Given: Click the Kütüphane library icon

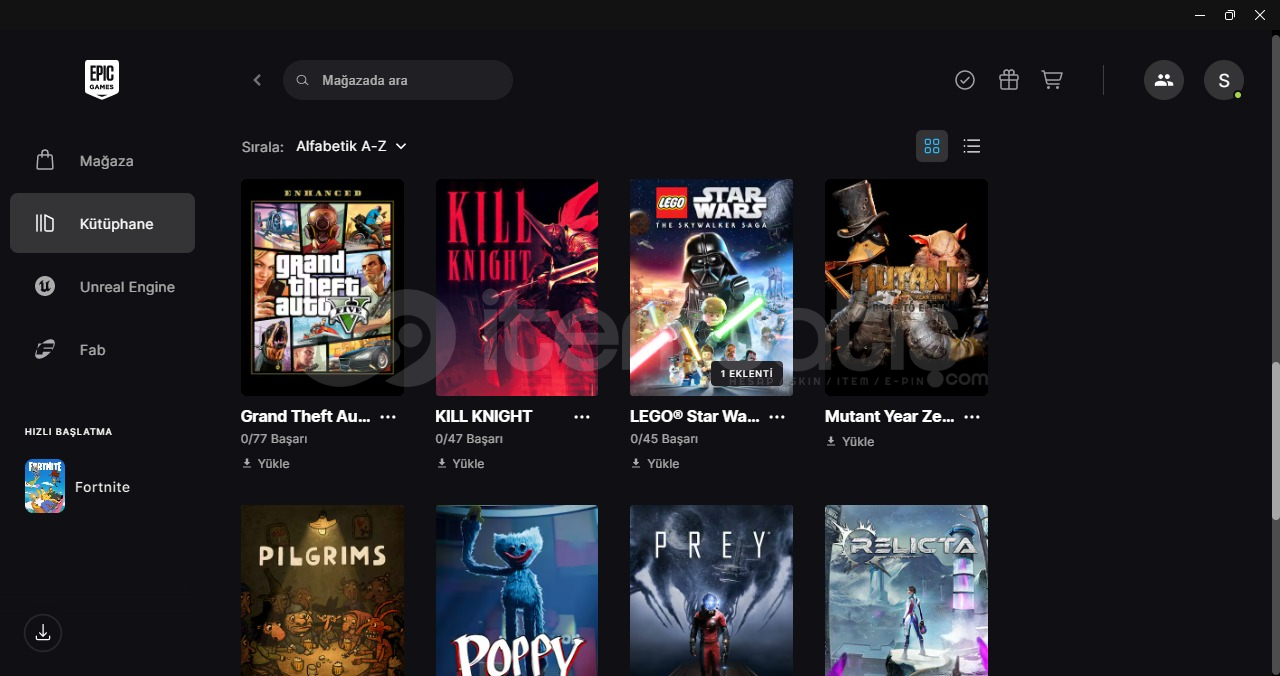Looking at the screenshot, I should [45, 223].
